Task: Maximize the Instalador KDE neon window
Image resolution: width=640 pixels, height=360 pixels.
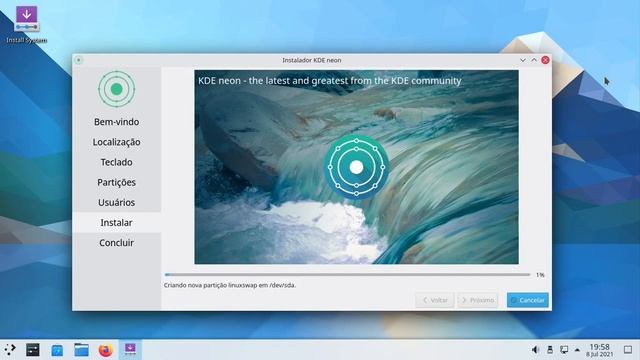Action: click(534, 60)
